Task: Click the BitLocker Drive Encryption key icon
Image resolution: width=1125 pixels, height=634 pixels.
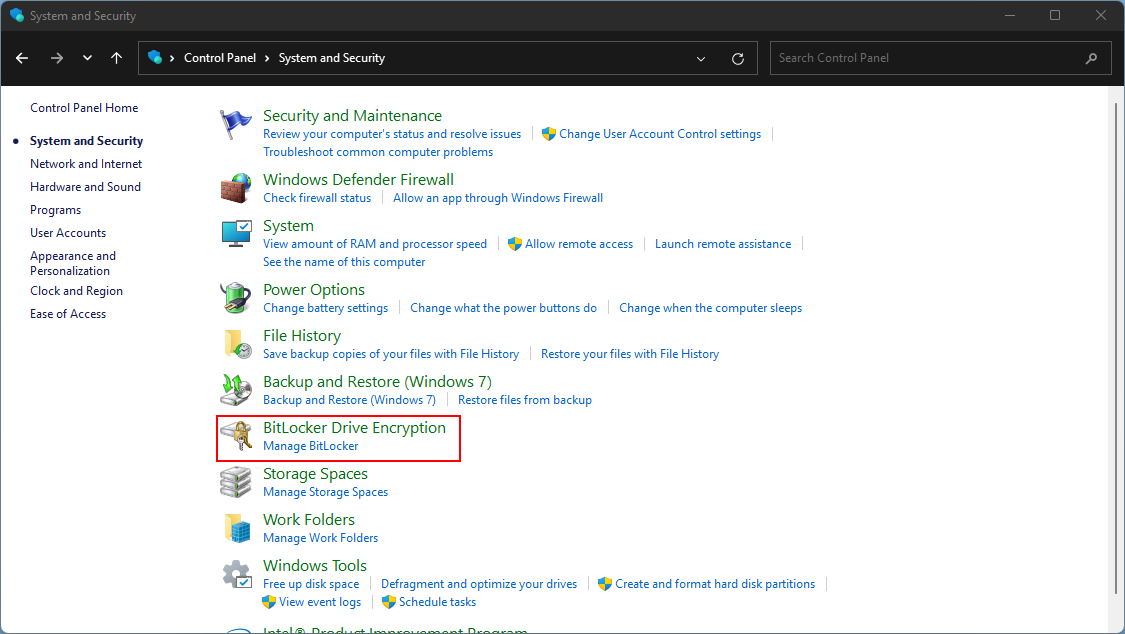Action: [235, 437]
